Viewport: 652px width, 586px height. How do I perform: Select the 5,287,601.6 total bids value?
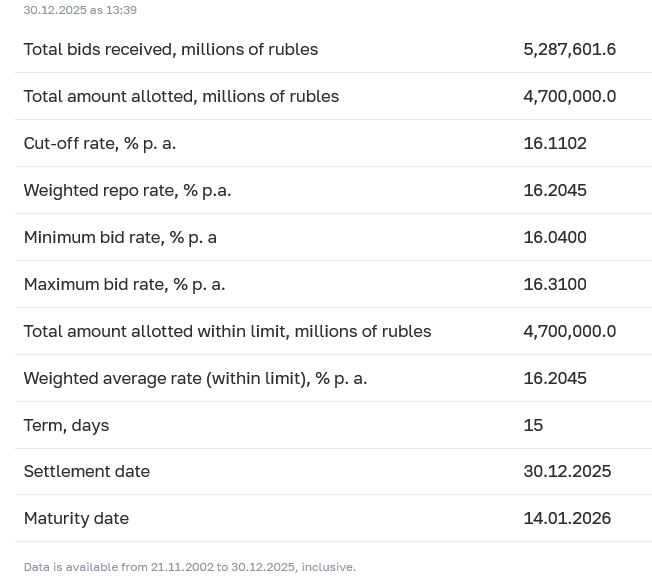tap(569, 49)
